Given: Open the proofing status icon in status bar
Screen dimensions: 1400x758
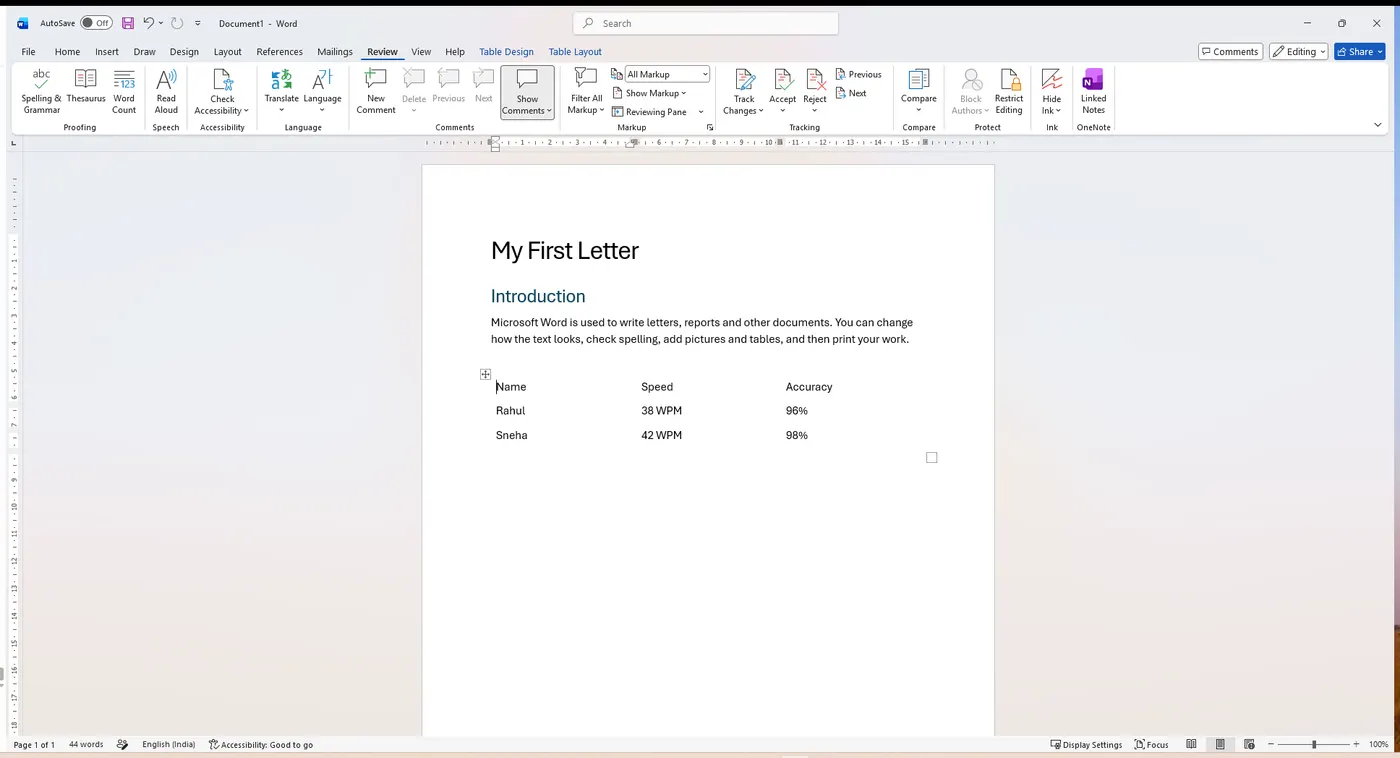Looking at the screenshot, I should 123,745.
